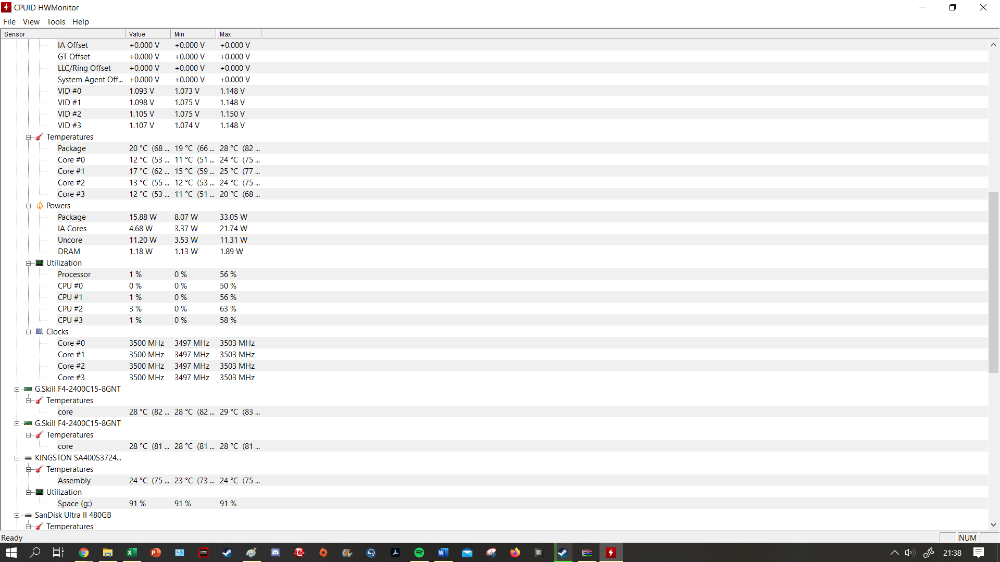Select the Processor utilization row
Image resolution: width=1000 pixels, height=562 pixels.
point(494,274)
